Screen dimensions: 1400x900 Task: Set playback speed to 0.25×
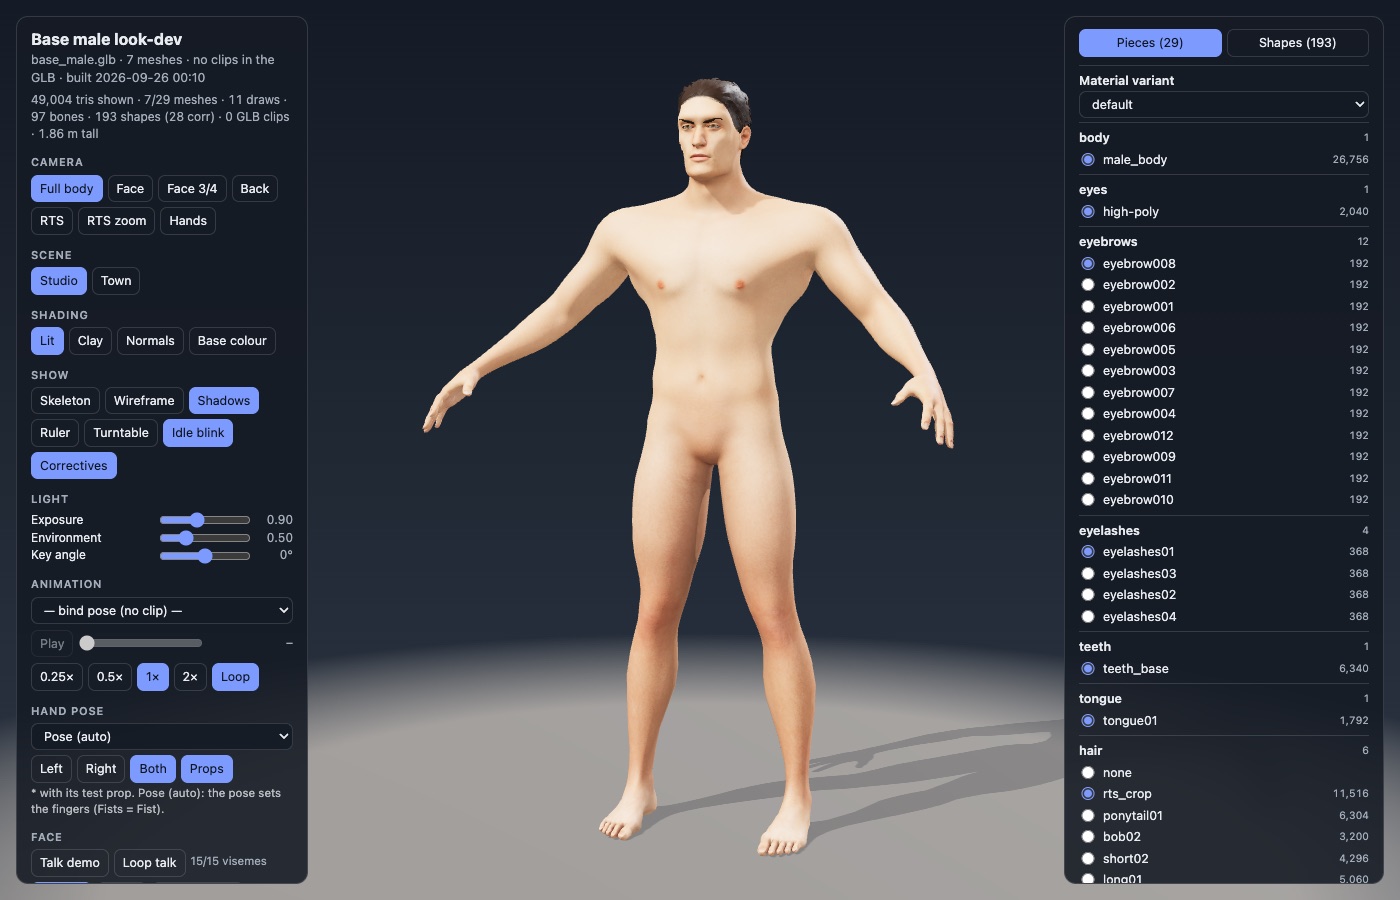point(57,677)
